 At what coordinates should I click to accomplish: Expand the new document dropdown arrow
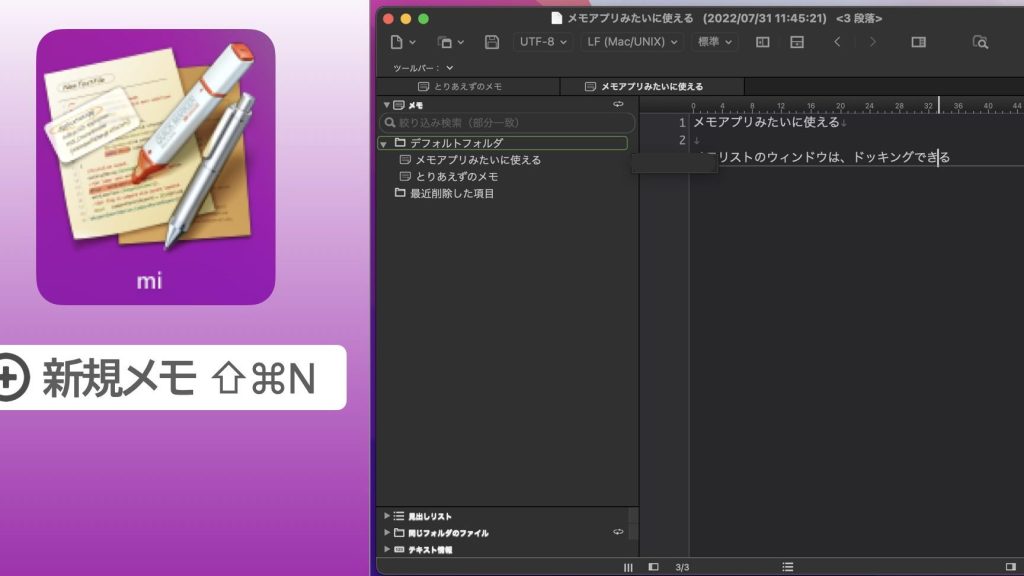tap(412, 42)
